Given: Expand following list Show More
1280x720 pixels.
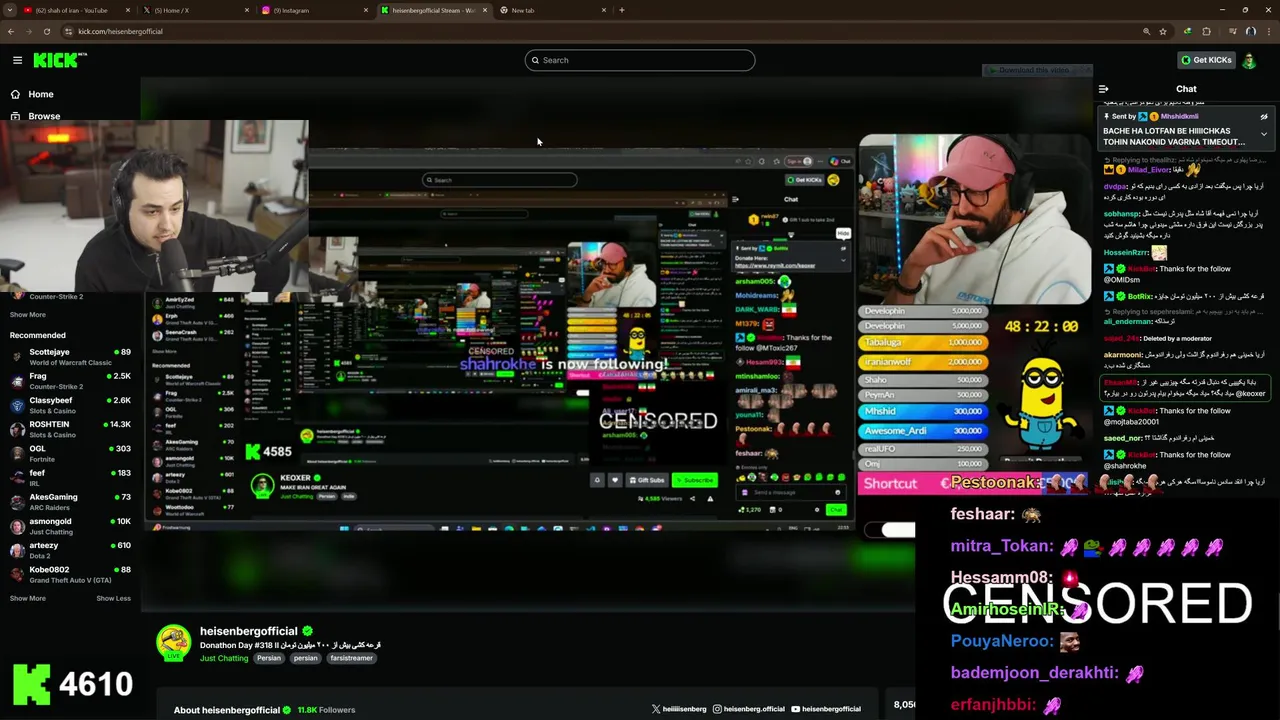Looking at the screenshot, I should [x=28, y=314].
